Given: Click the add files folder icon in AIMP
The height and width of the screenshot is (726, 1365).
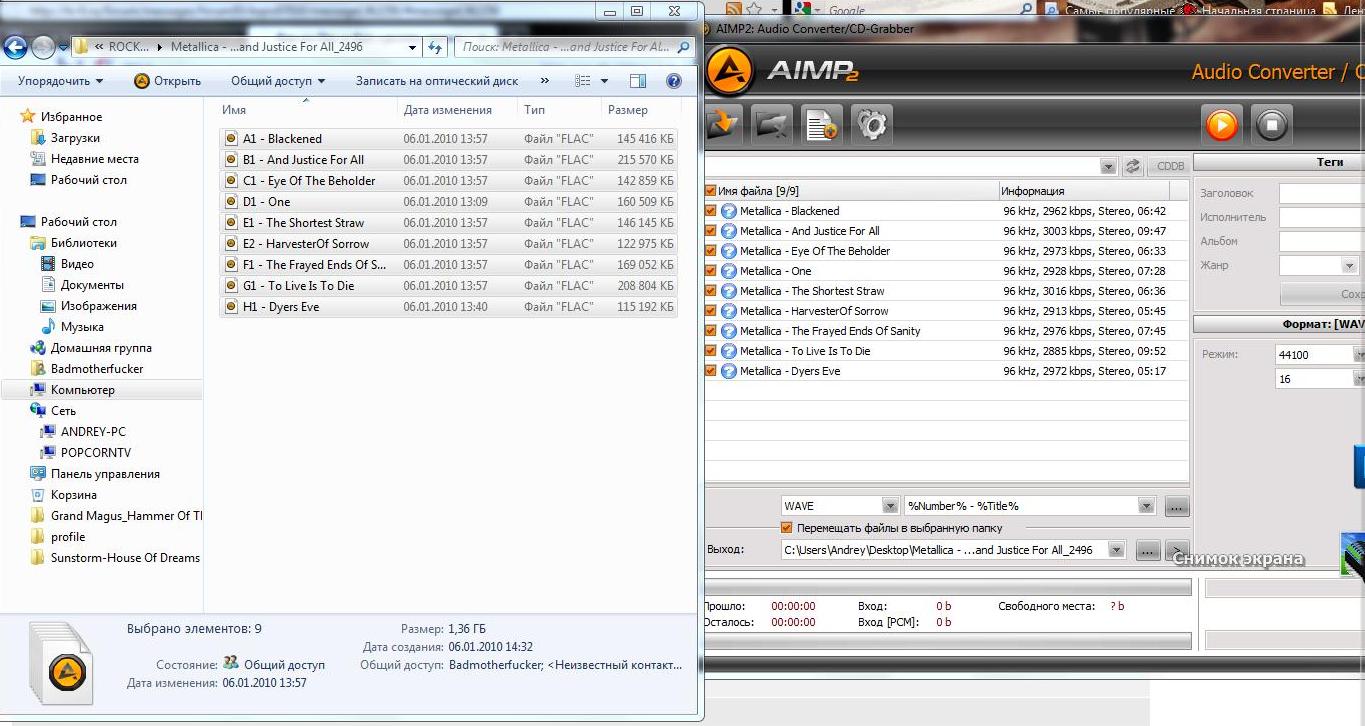Looking at the screenshot, I should (722, 125).
